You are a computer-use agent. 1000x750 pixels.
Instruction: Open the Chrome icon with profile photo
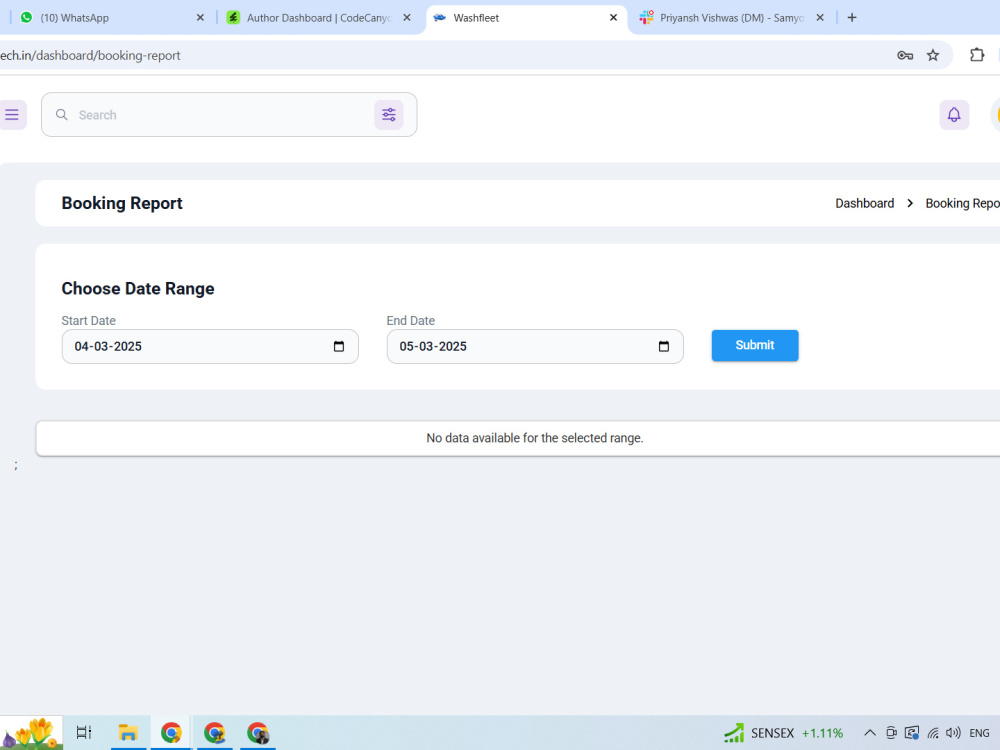click(x=258, y=733)
